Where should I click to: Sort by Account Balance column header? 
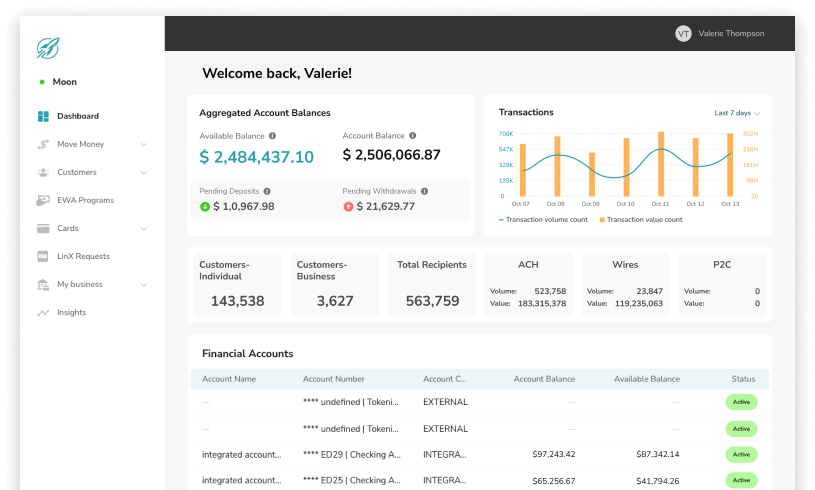coord(544,379)
